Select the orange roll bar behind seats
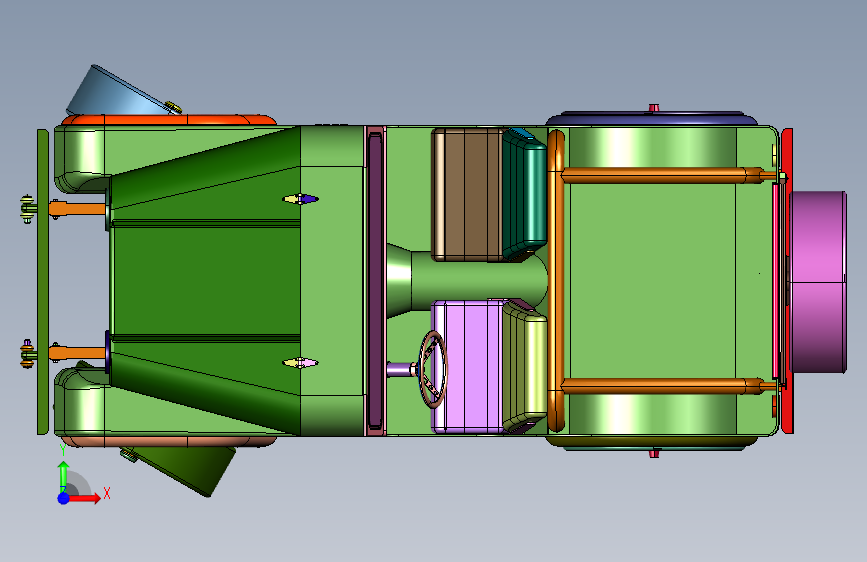Image resolution: width=867 pixels, height=562 pixels. tap(556, 281)
